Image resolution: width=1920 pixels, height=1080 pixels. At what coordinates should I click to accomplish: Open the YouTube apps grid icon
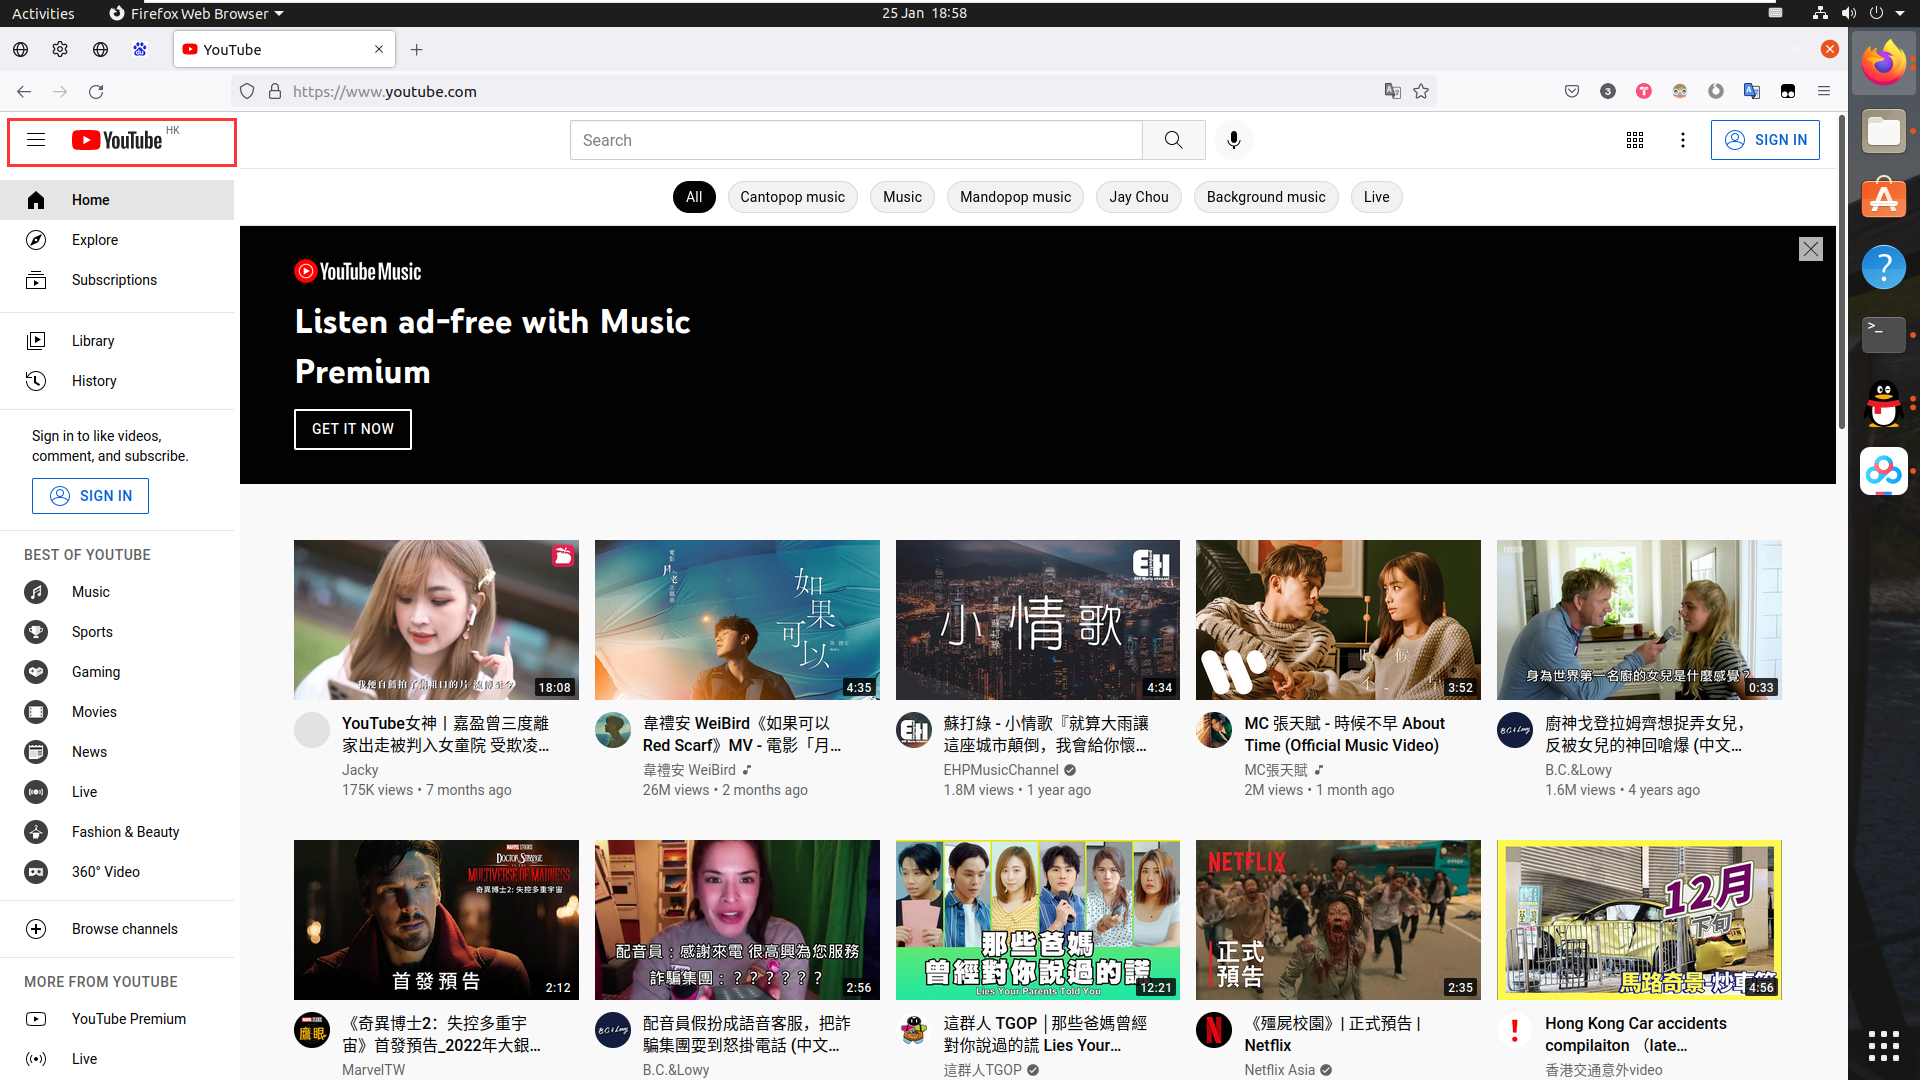[1635, 140]
